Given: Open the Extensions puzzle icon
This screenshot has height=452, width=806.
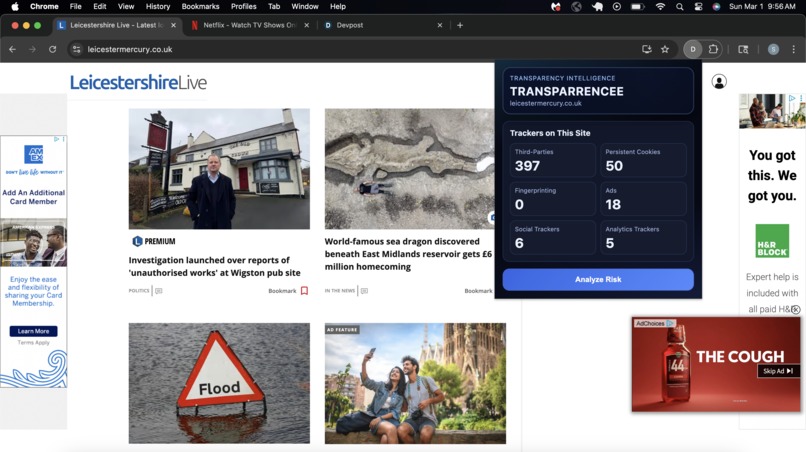Looking at the screenshot, I should point(713,49).
